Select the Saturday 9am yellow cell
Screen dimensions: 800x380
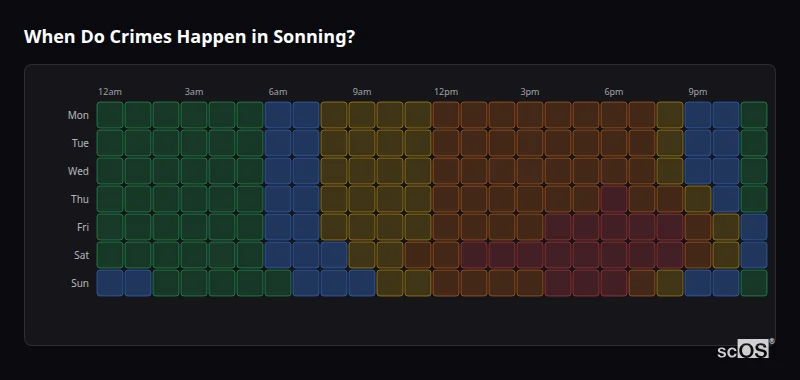pos(362,255)
